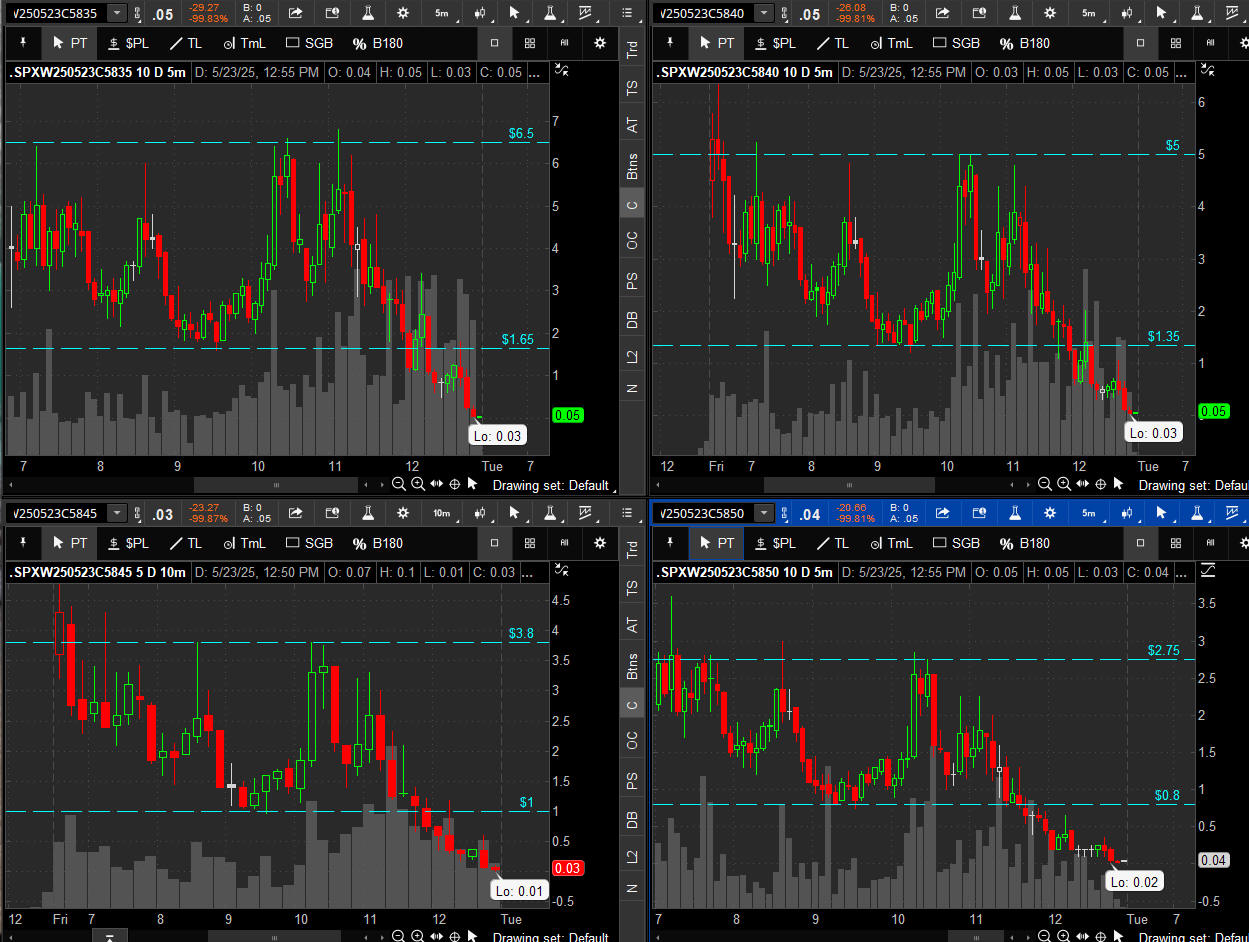Expand Drawing set: Default menu under the C5835 chart

[550, 485]
